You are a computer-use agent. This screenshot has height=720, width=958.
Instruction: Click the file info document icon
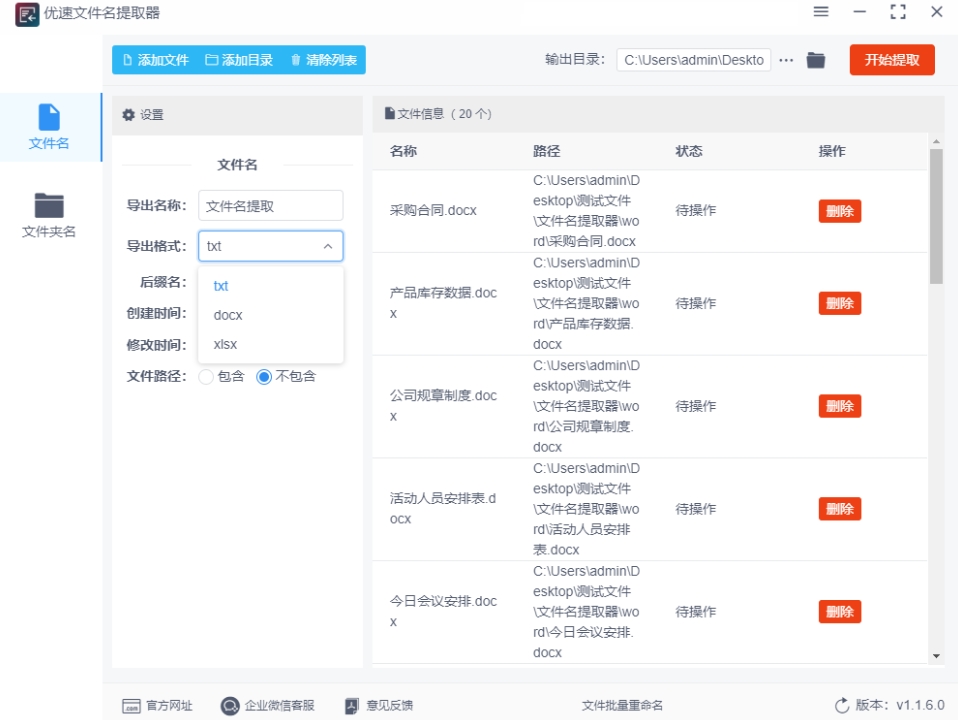[389, 114]
